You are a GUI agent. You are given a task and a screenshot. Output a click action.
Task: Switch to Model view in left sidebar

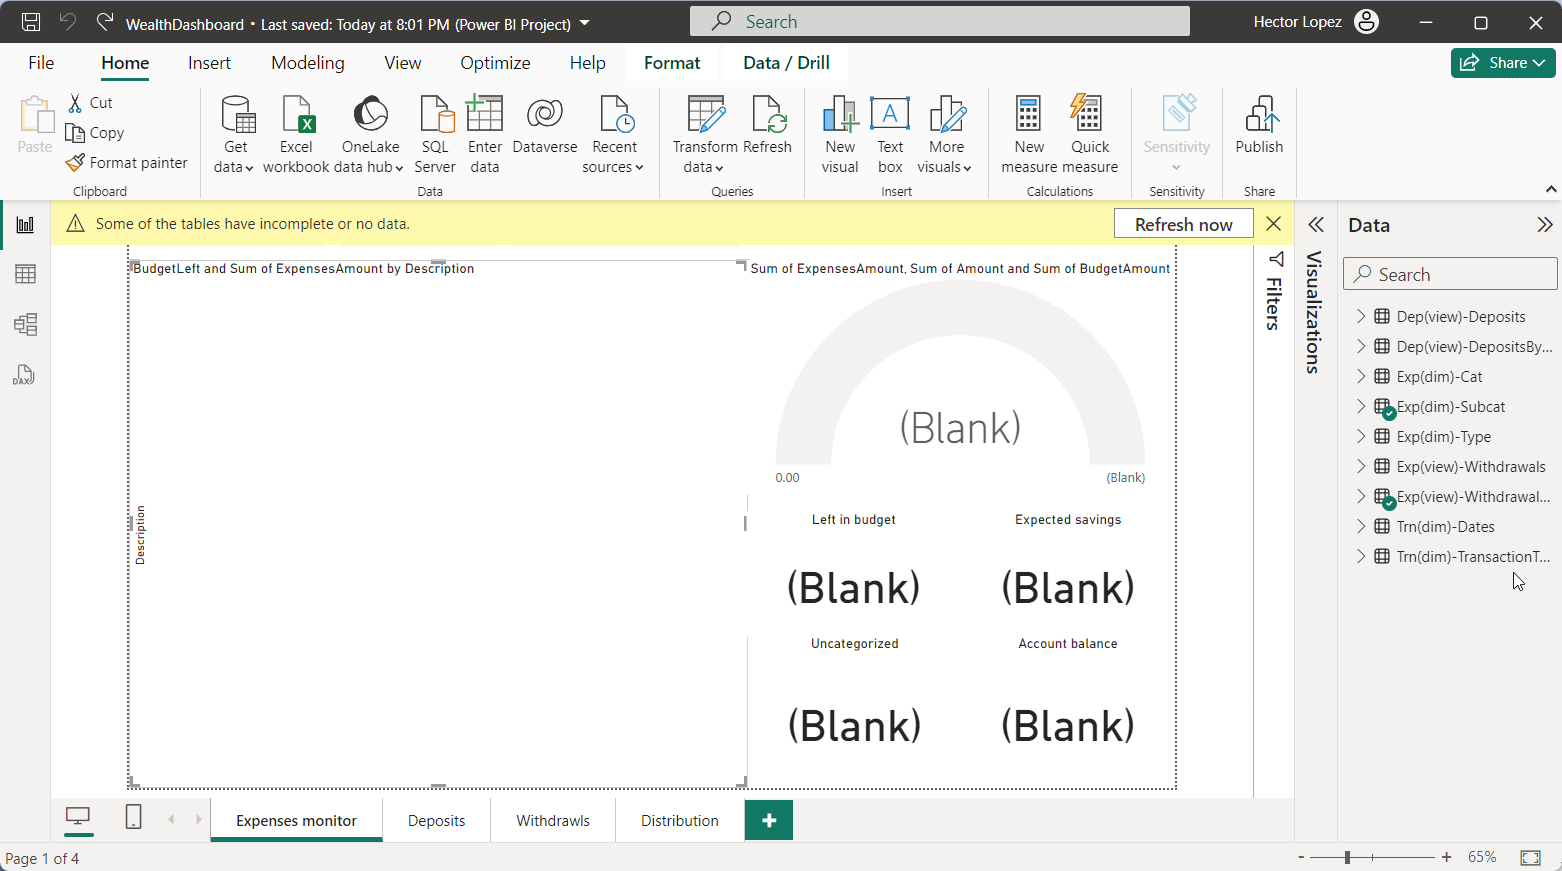click(23, 324)
